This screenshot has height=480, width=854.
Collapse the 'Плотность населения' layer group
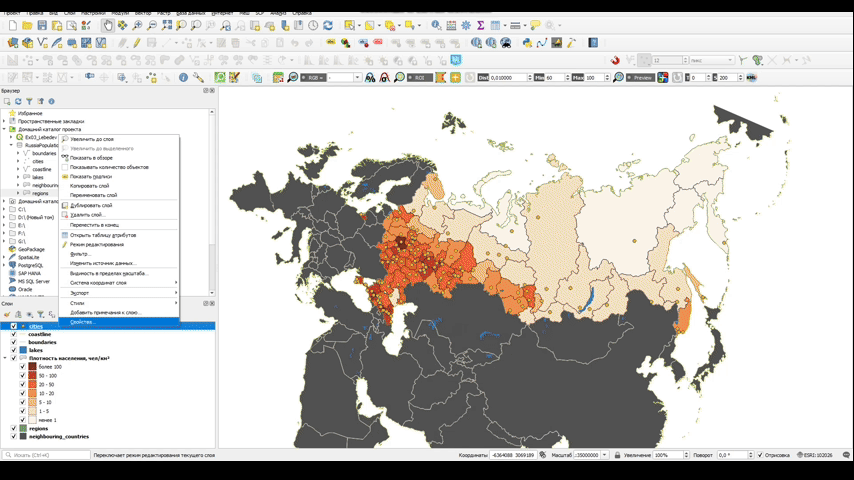pyautogui.click(x=6, y=358)
